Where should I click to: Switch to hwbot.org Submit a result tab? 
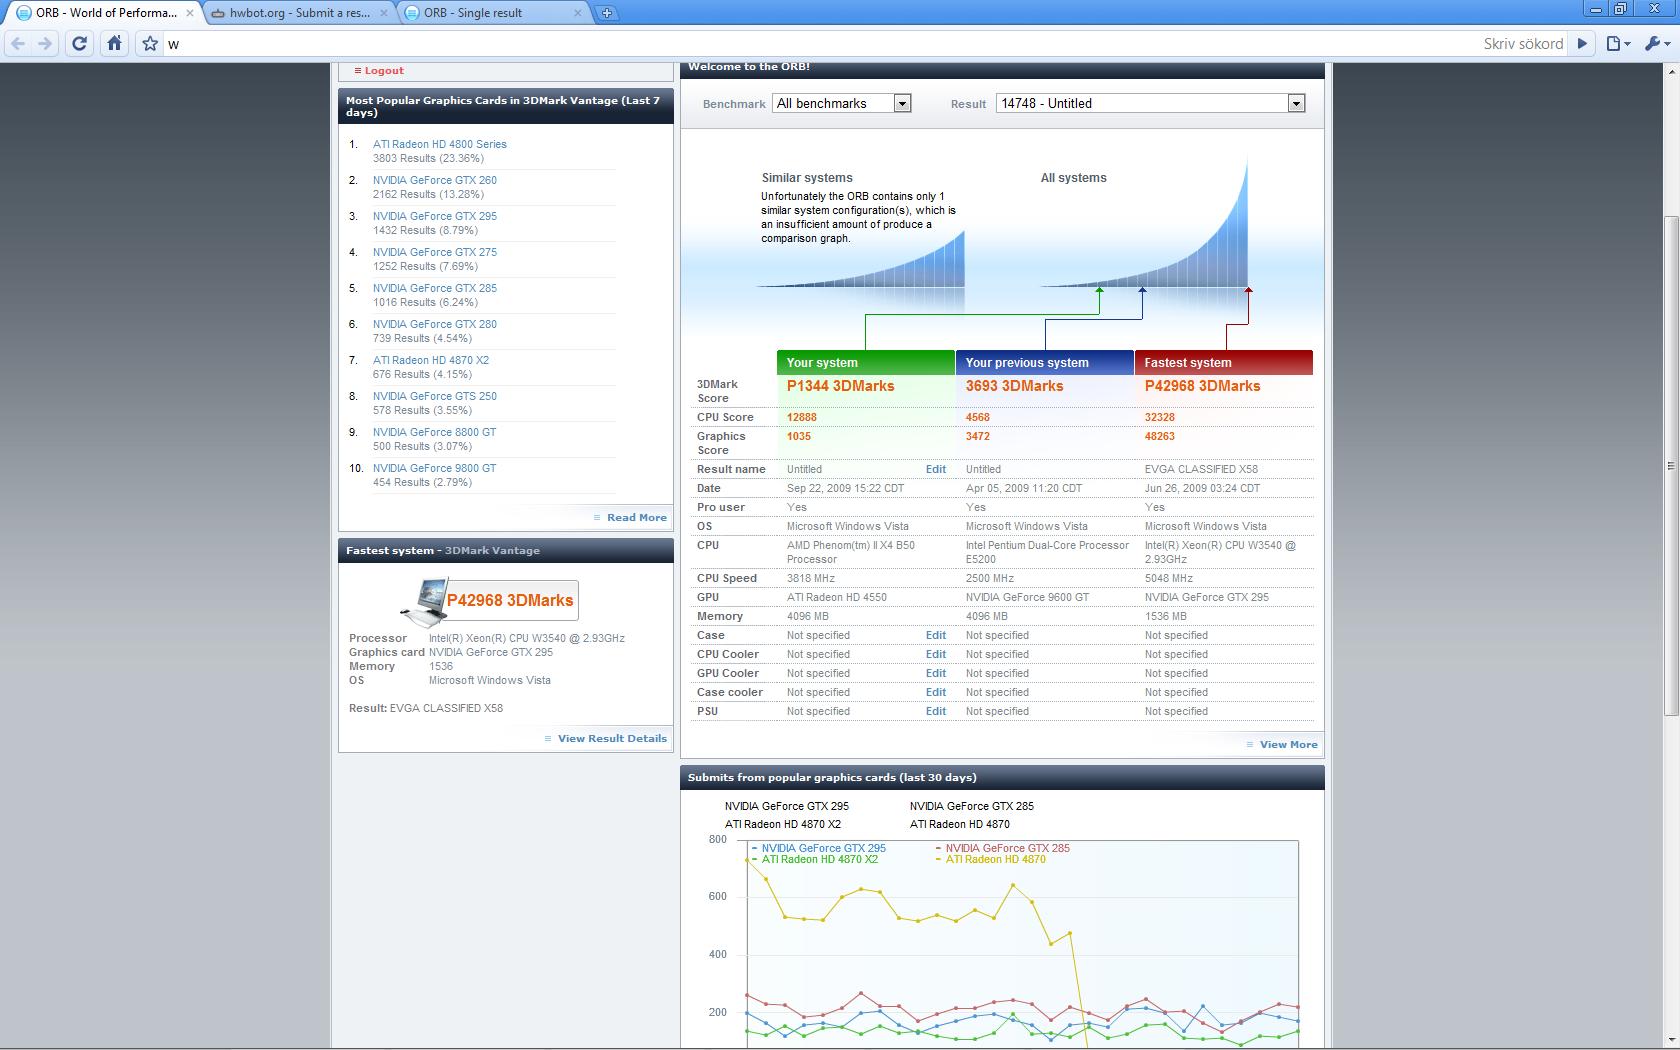click(300, 13)
